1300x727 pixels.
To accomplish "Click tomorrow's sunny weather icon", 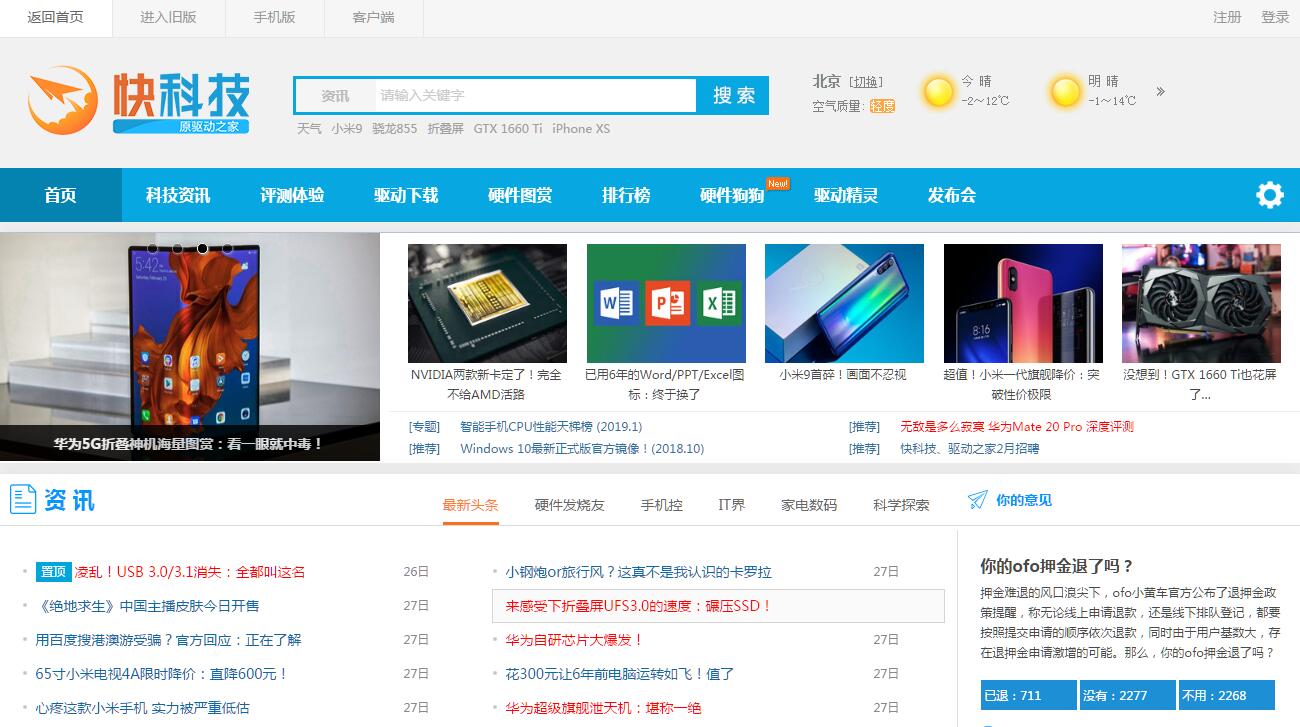I will coord(1065,92).
